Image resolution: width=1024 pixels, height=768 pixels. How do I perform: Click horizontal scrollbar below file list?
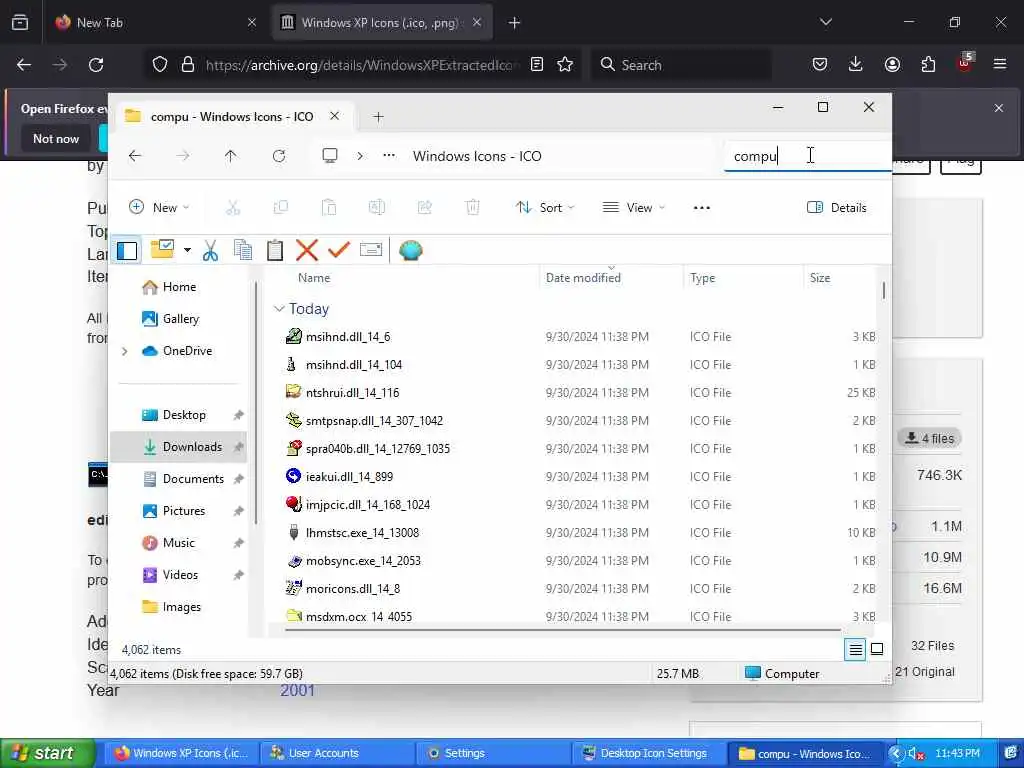coord(563,630)
